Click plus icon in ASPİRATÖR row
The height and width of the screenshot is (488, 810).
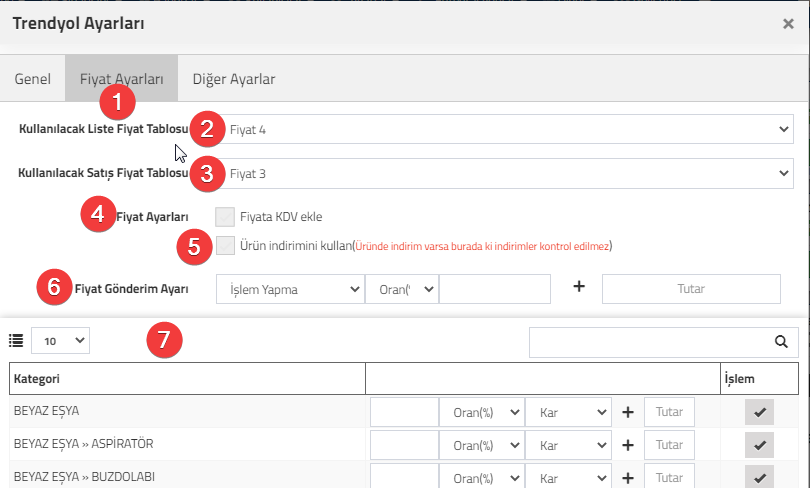(628, 445)
